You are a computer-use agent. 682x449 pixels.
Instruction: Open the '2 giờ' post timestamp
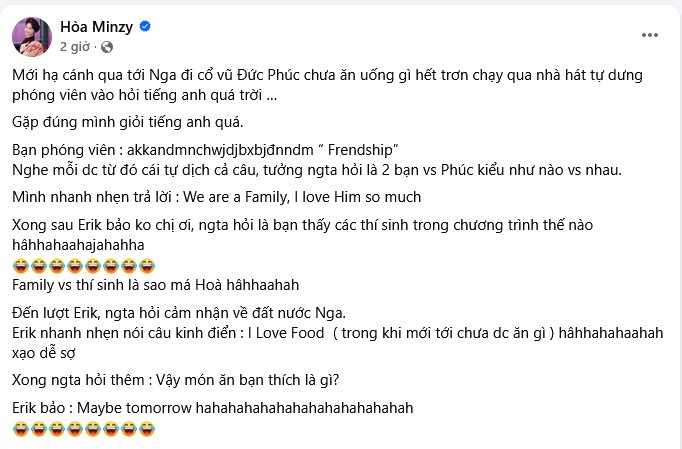pyautogui.click(x=76, y=46)
